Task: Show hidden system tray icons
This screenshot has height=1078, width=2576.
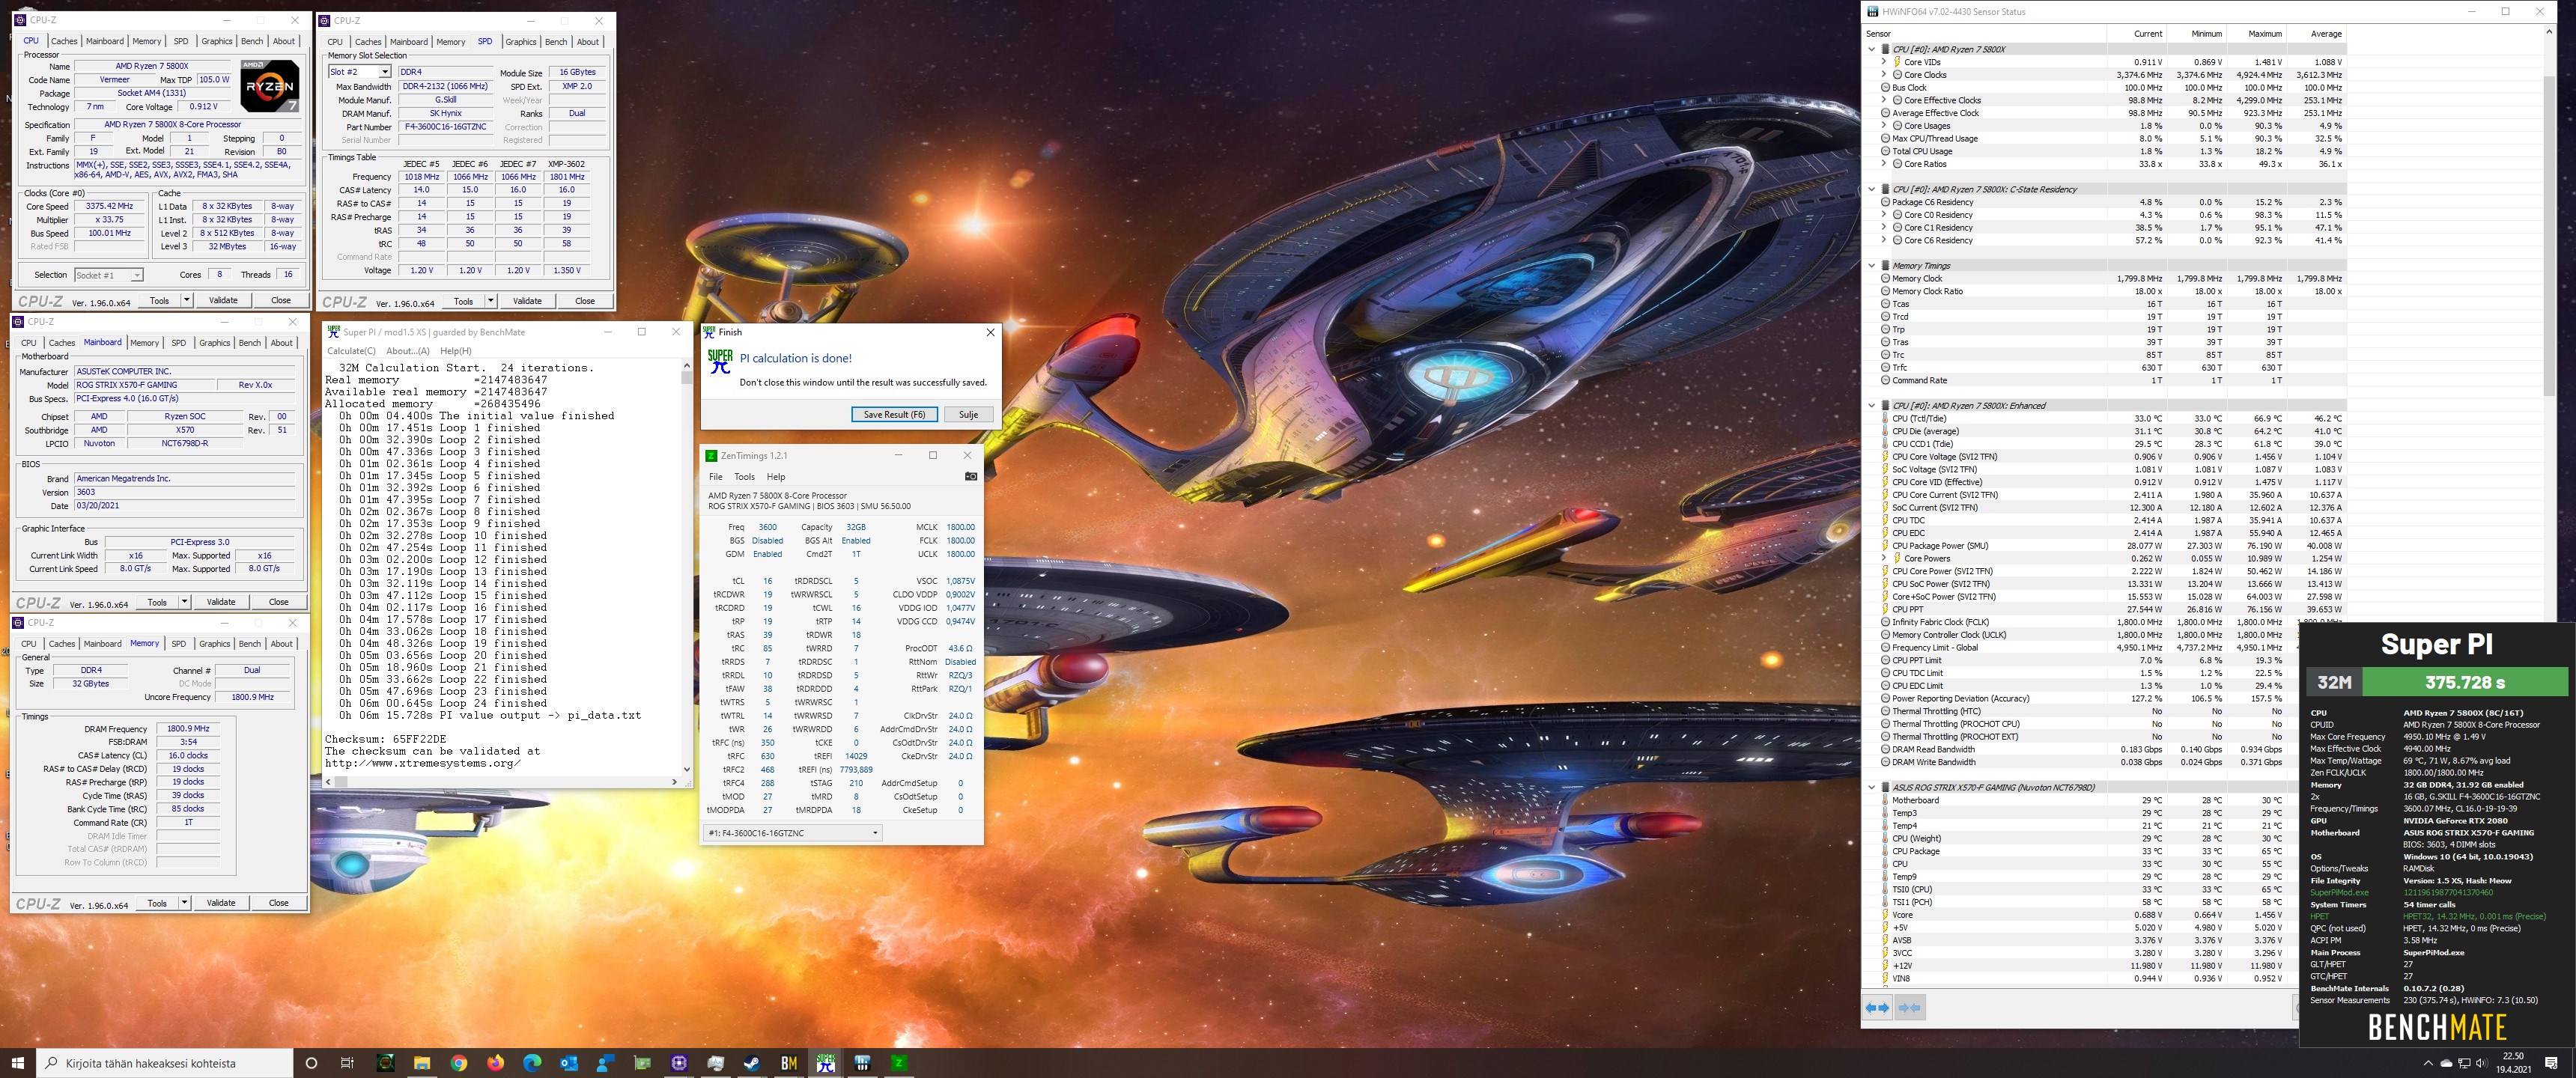Action: point(2428,1063)
